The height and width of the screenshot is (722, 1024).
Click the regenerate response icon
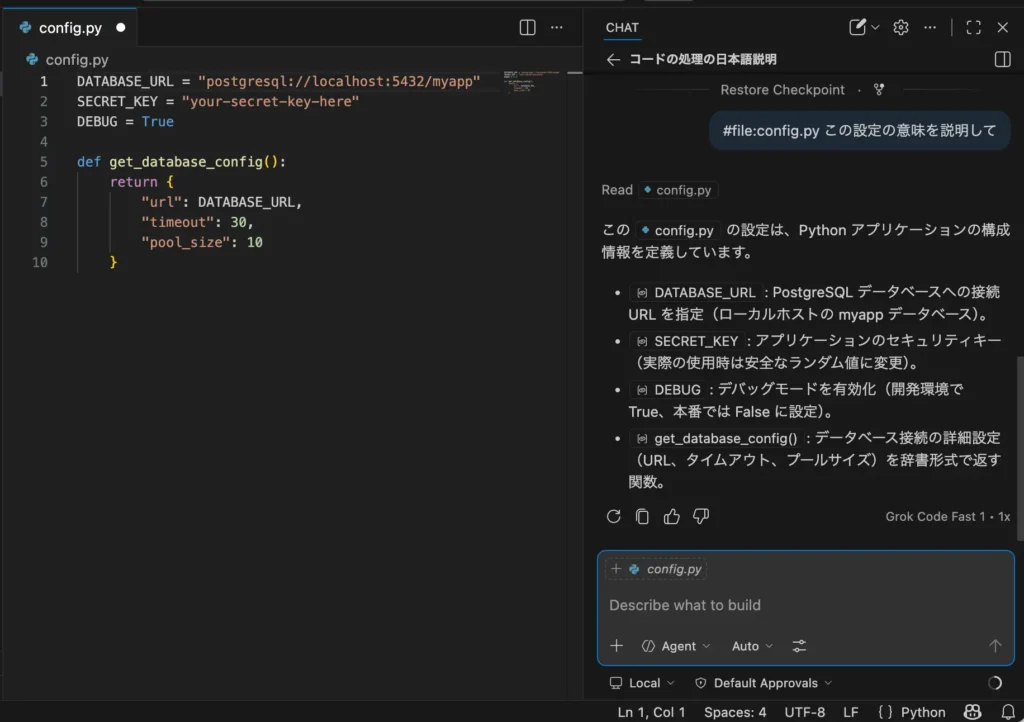(614, 517)
